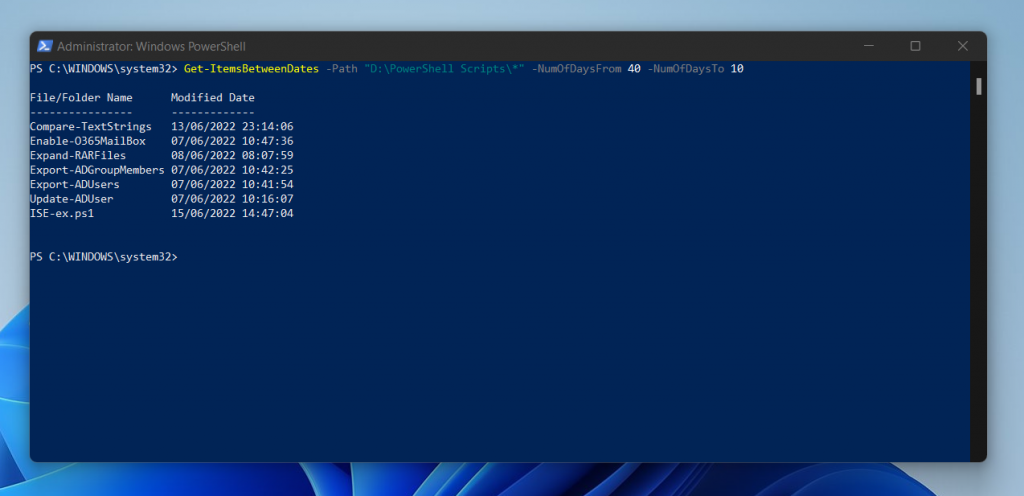Click the -NumOfDaysFrom parameter
The width and height of the screenshot is (1024, 496).
(x=576, y=69)
